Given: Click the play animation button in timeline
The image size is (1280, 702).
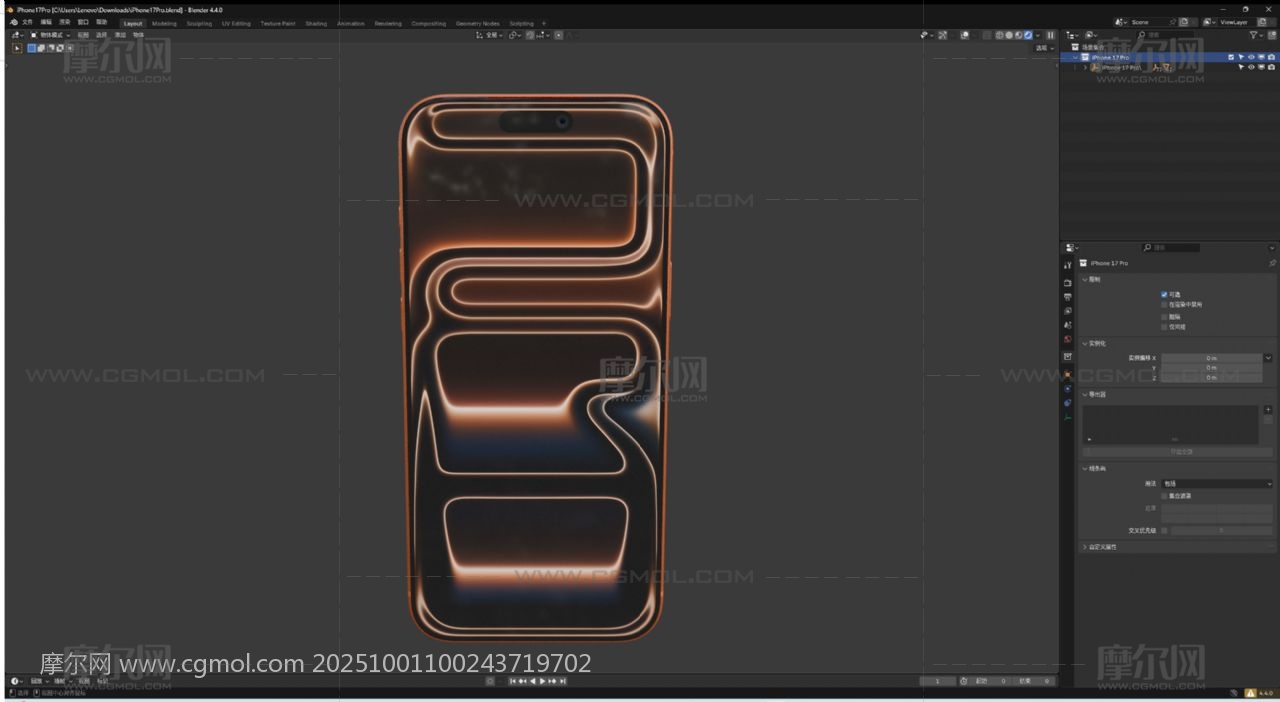Looking at the screenshot, I should 542,681.
